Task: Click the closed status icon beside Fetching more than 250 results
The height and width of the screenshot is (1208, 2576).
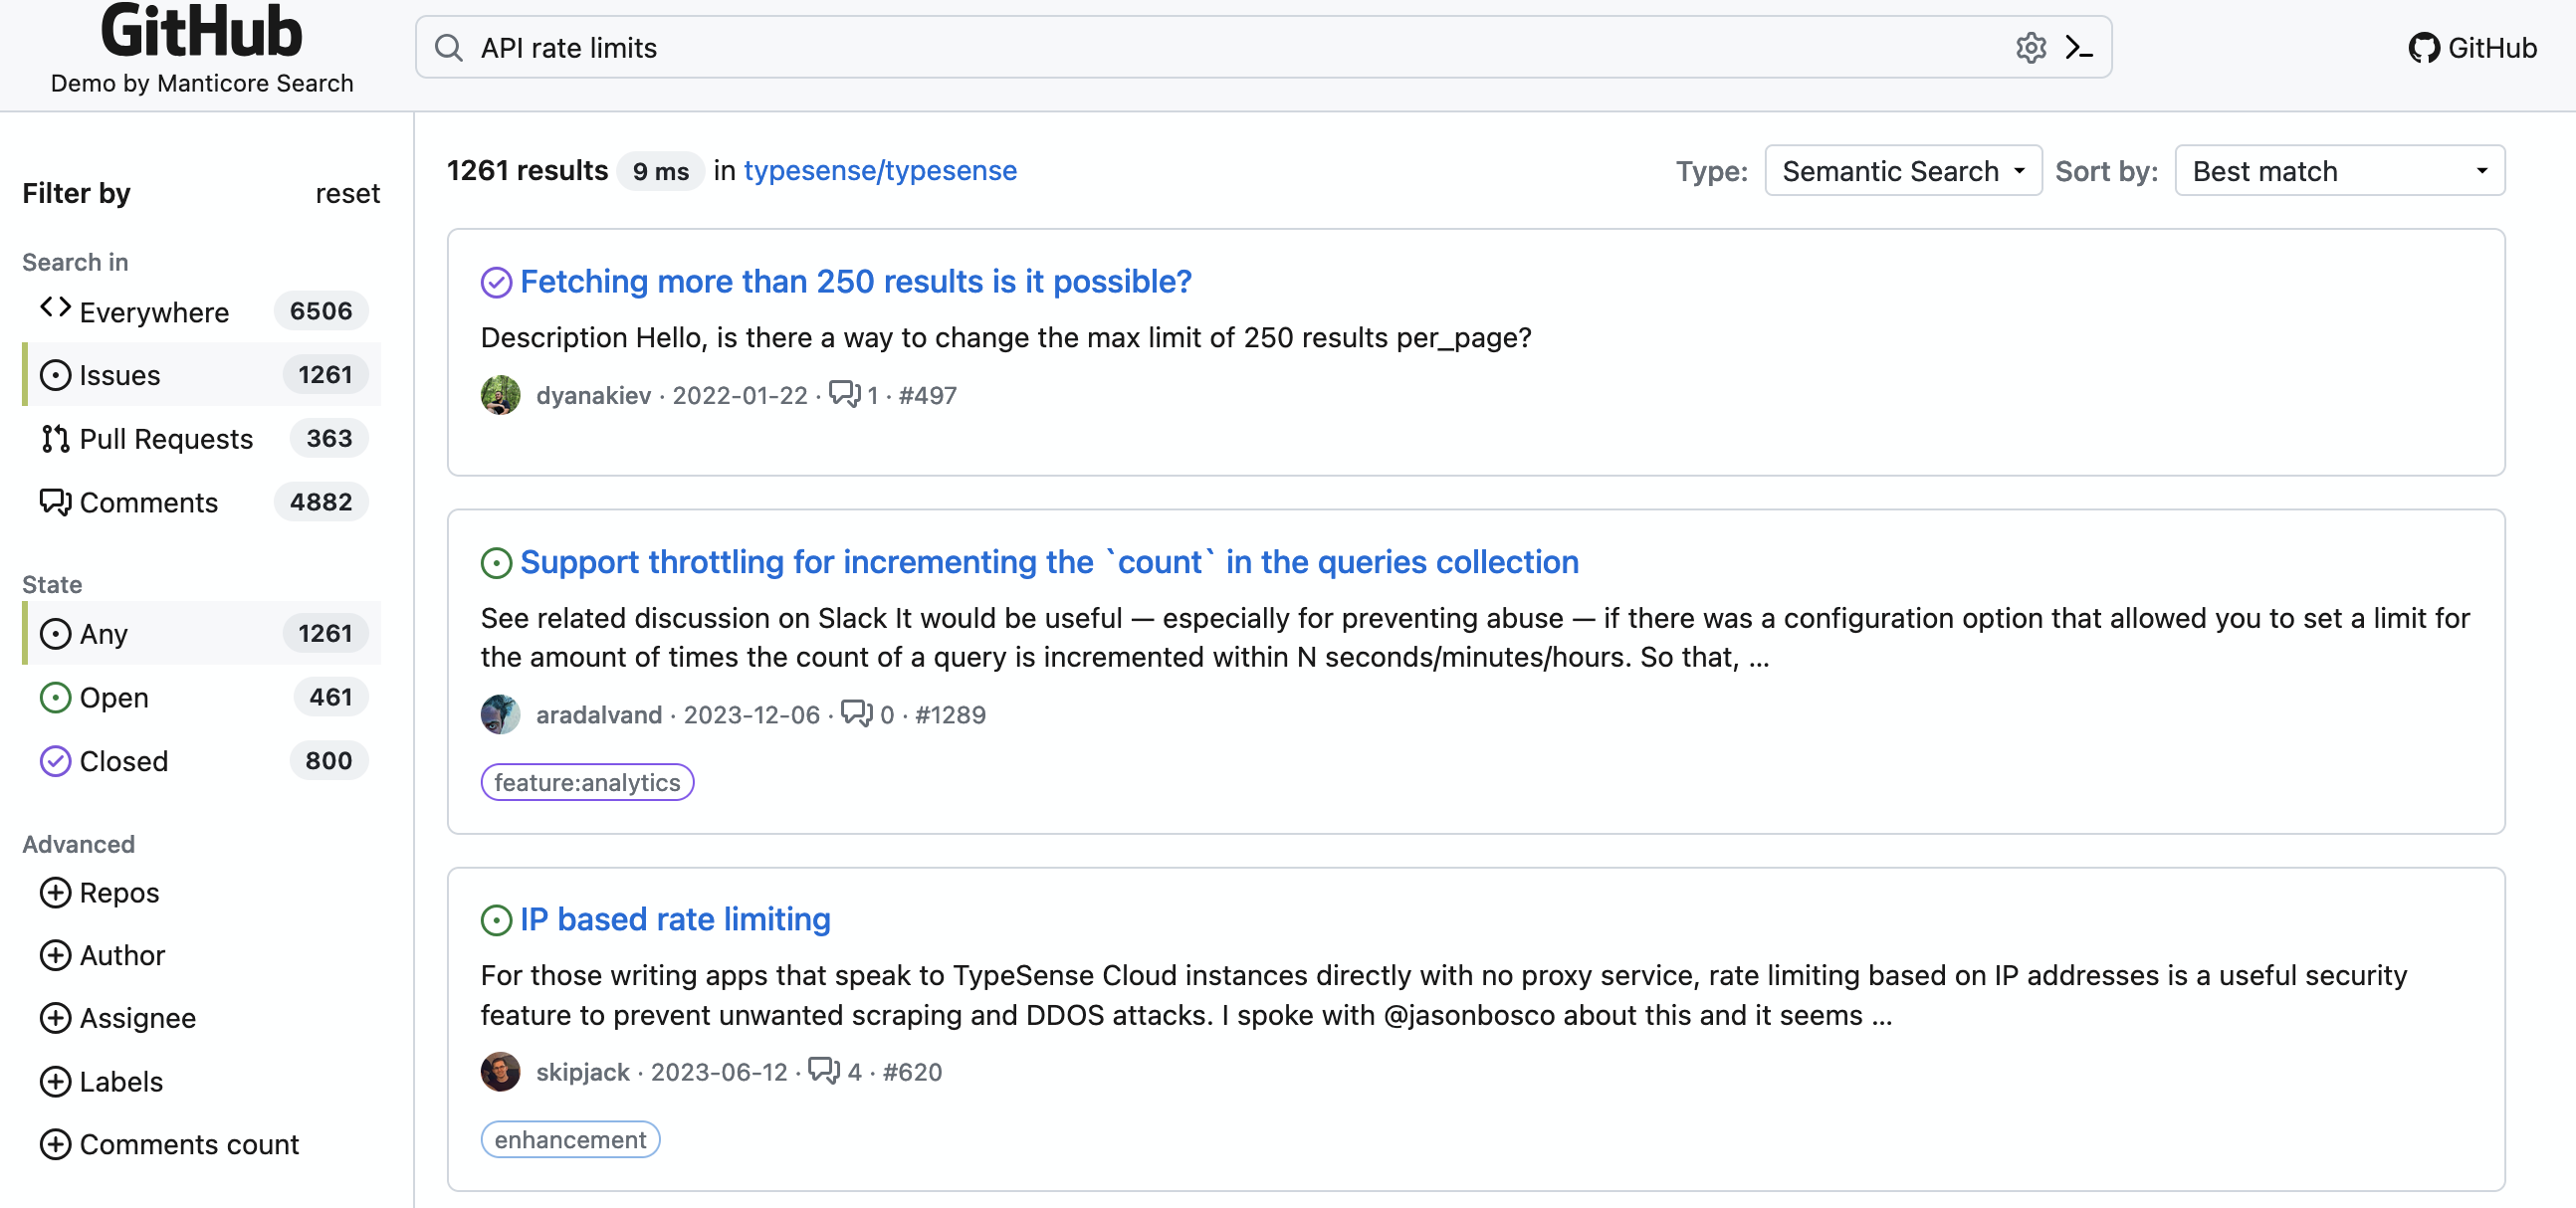Action: click(496, 283)
